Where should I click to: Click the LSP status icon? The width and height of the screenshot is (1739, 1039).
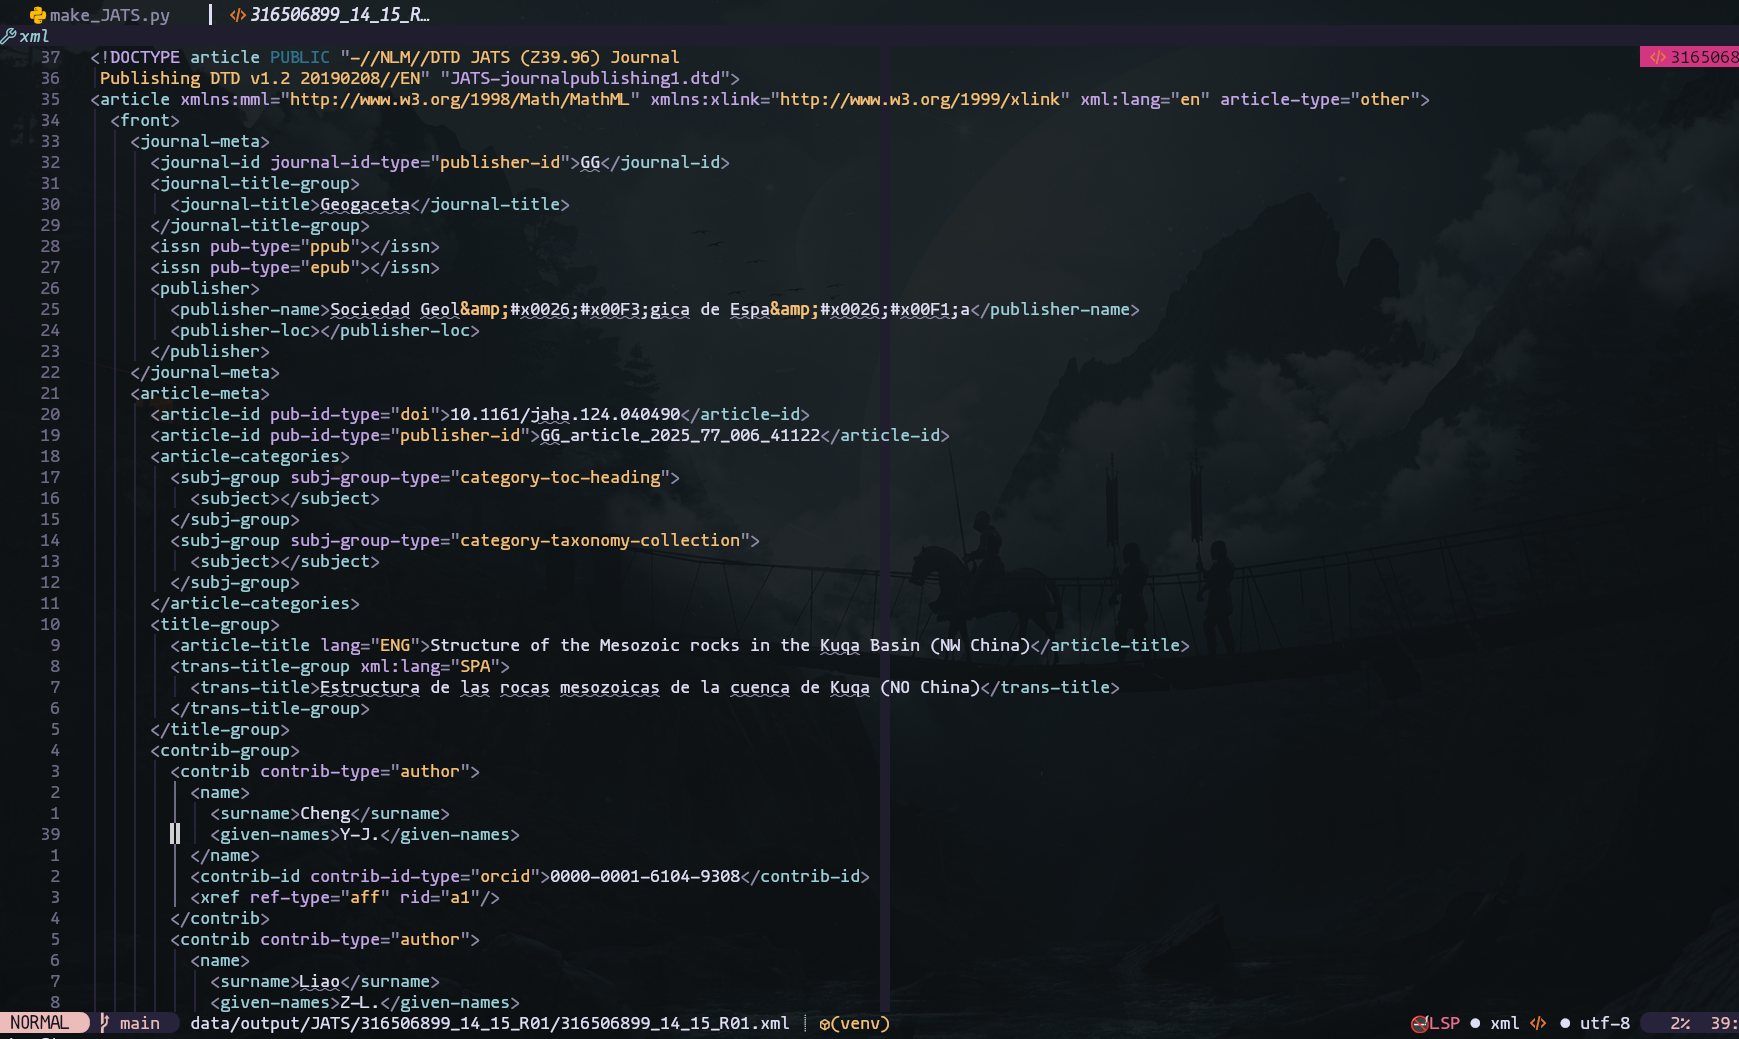[1419, 1023]
